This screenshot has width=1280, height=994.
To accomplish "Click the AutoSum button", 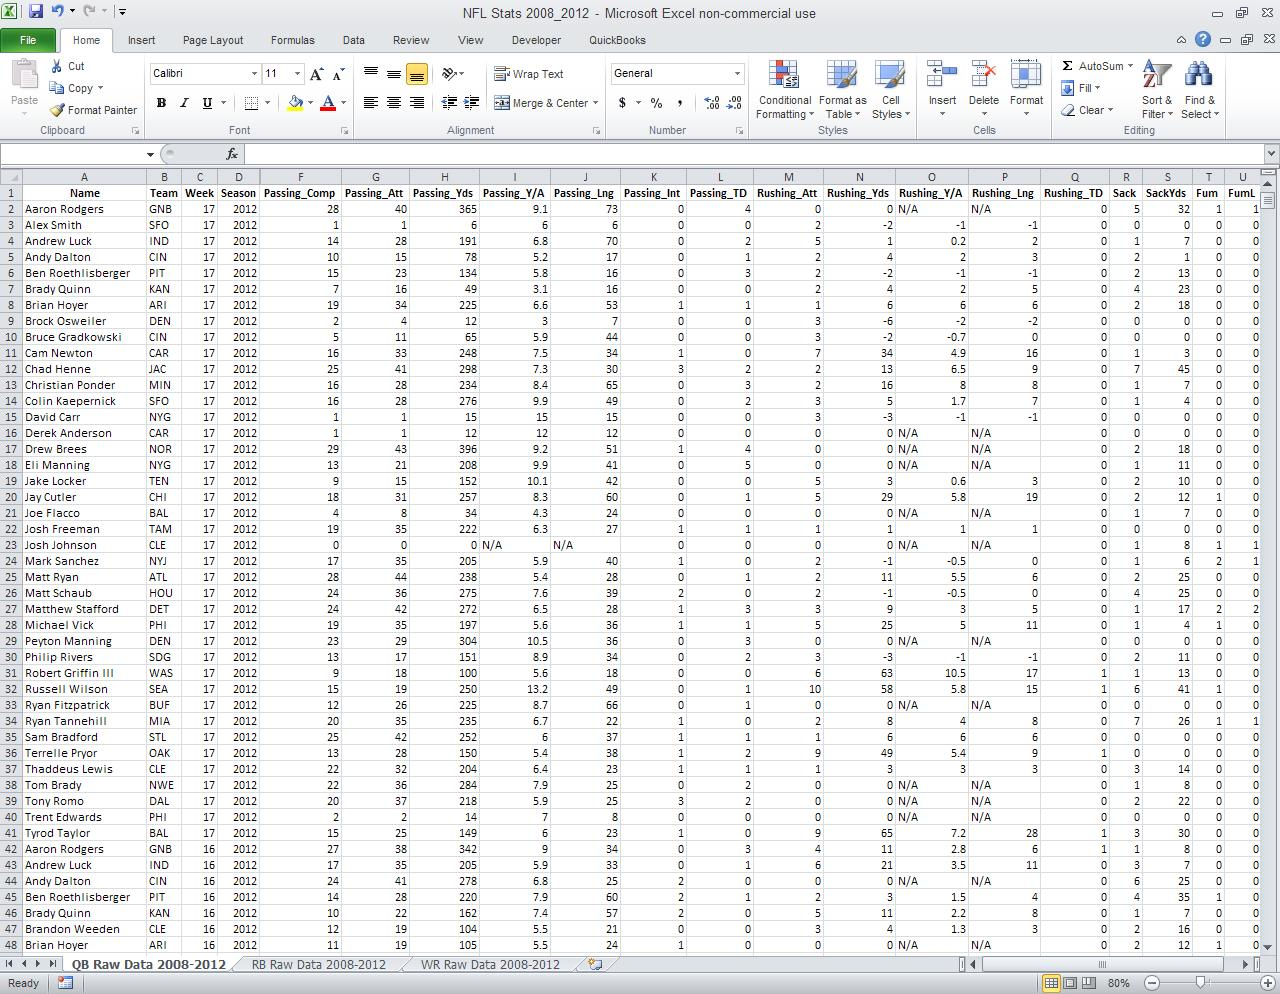I will (x=1092, y=66).
